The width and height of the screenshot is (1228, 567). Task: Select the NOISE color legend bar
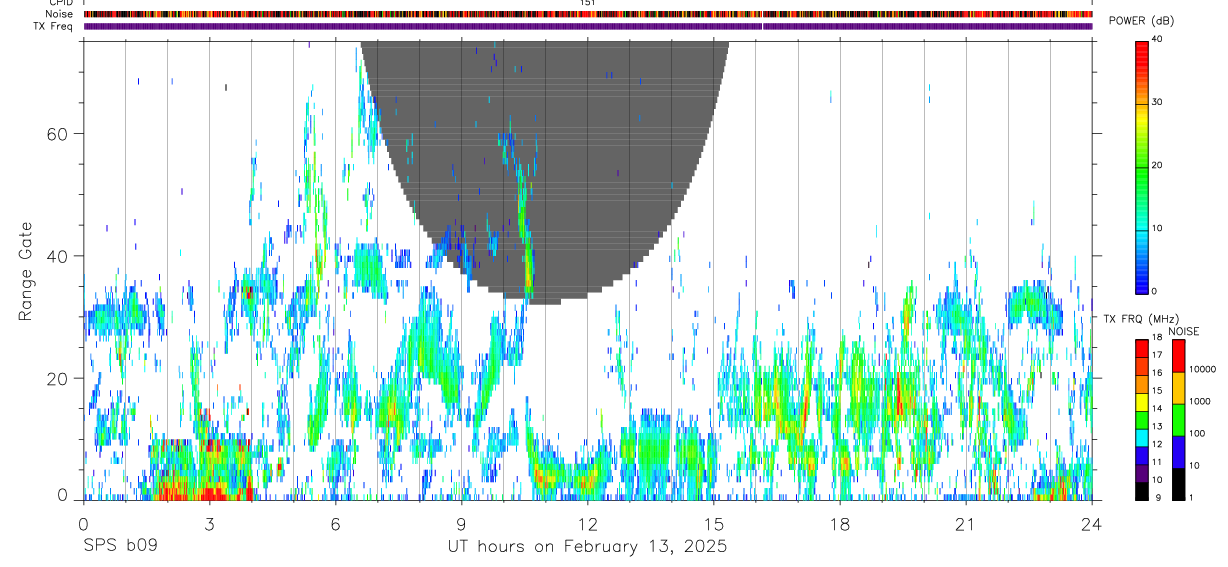point(1178,420)
